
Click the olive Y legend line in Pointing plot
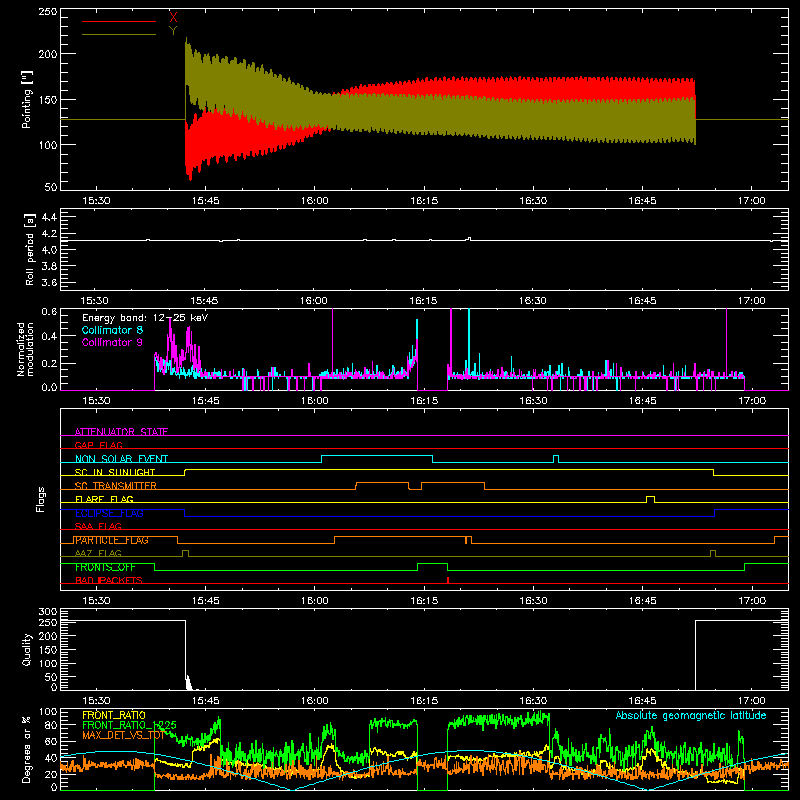pos(119,35)
